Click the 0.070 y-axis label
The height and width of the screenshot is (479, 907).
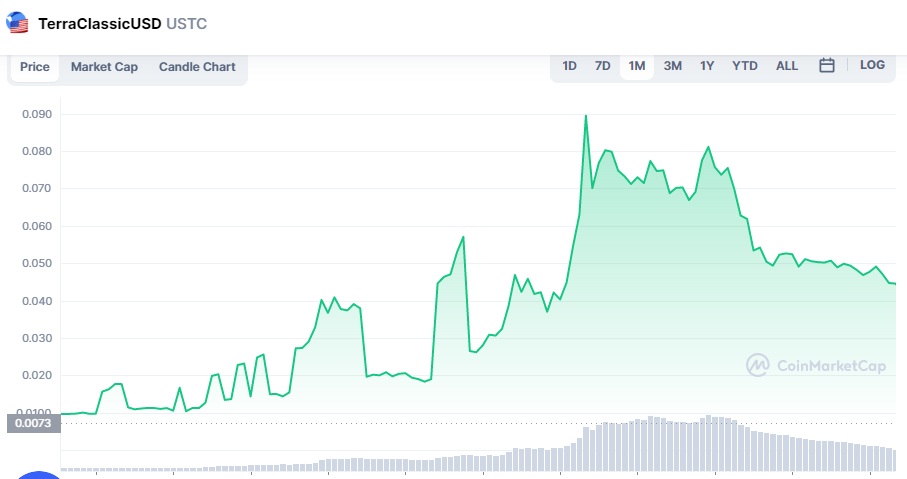coord(37,188)
